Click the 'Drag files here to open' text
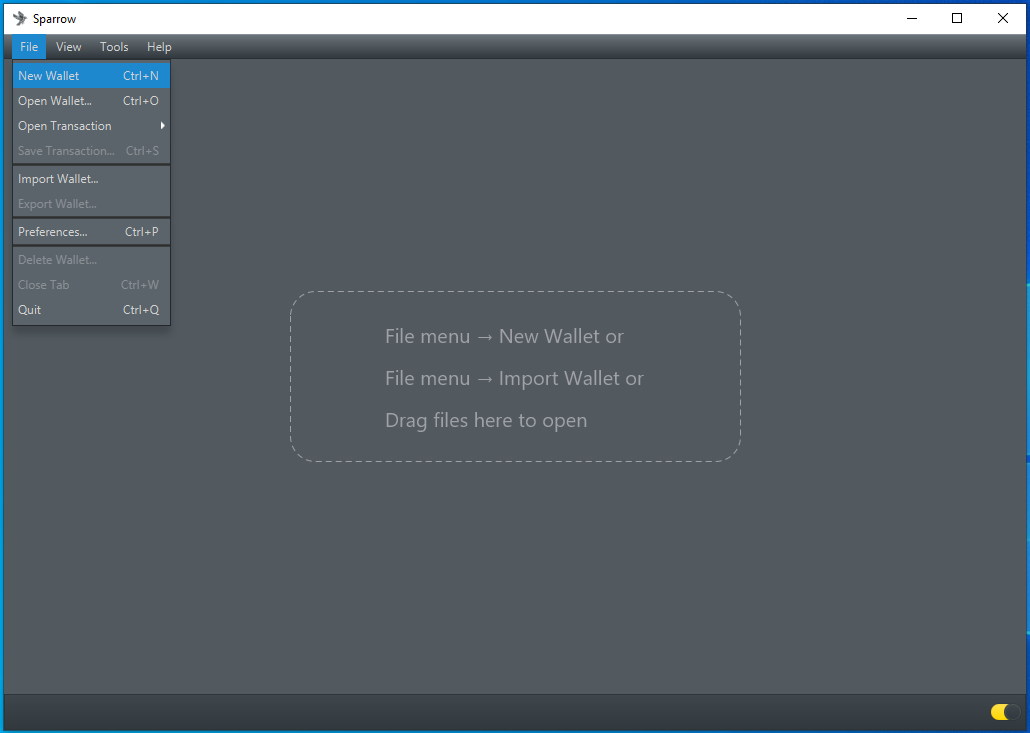 click(x=486, y=420)
